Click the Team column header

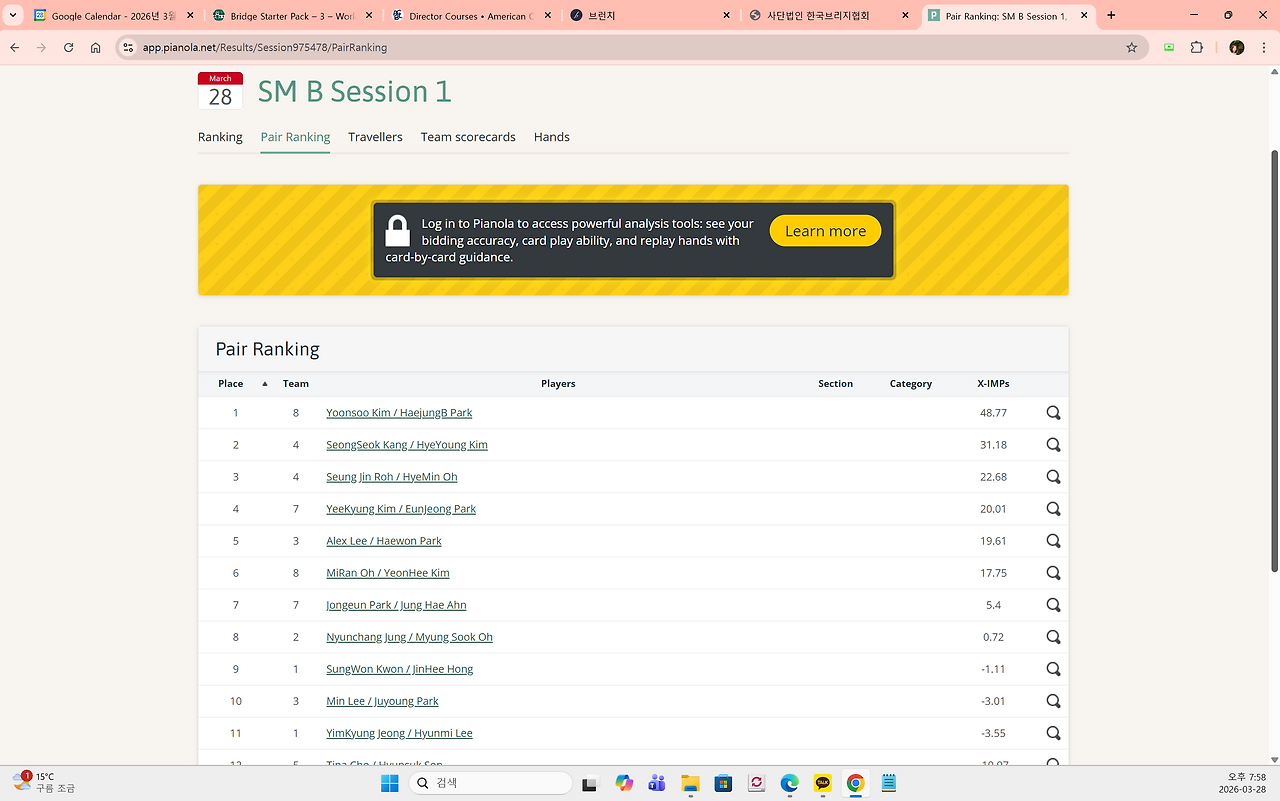[x=296, y=384]
